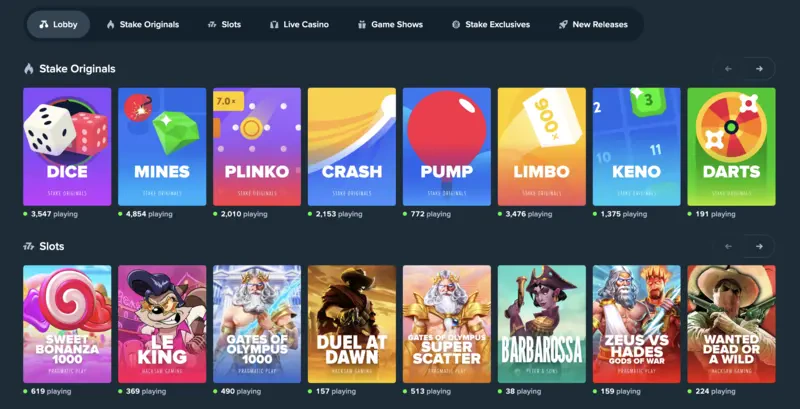
Task: Open the Mines game card
Action: click(x=162, y=147)
